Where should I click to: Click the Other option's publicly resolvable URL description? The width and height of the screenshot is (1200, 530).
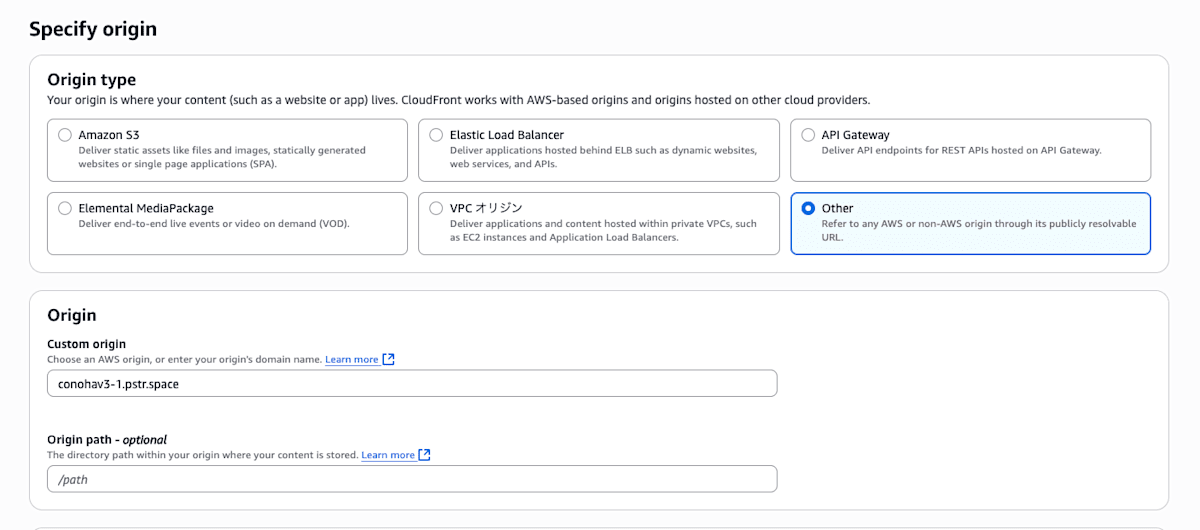(979, 231)
